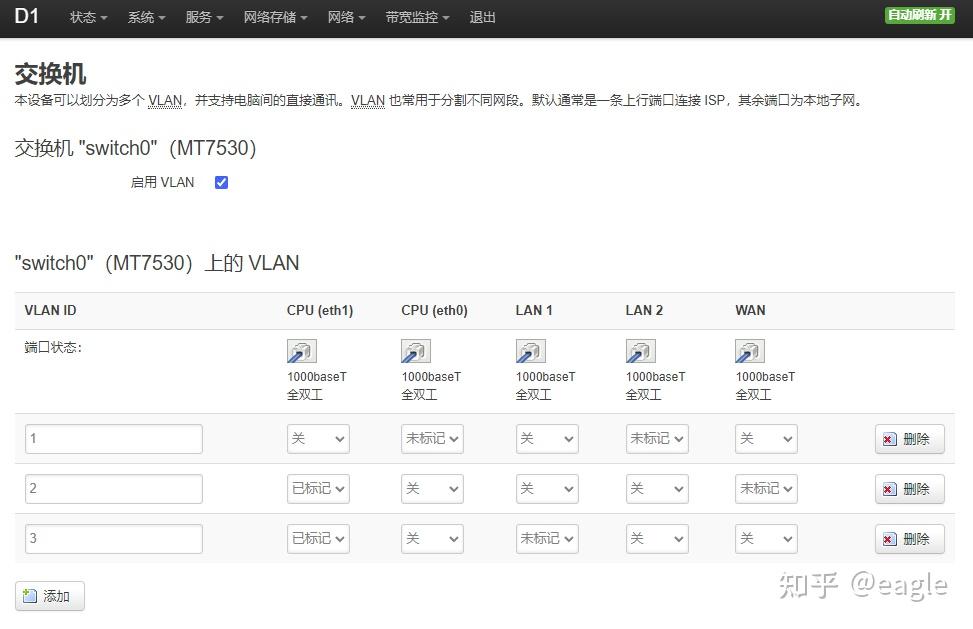Screen dimensions: 973x629
Task: Turn off 自动刷新 auto-refresh
Action: (917, 16)
